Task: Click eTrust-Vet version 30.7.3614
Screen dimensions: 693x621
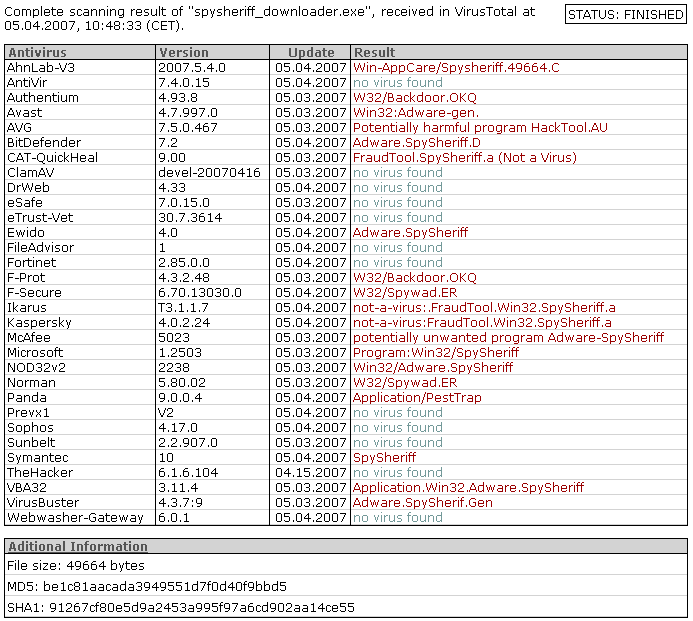Action: (x=190, y=218)
